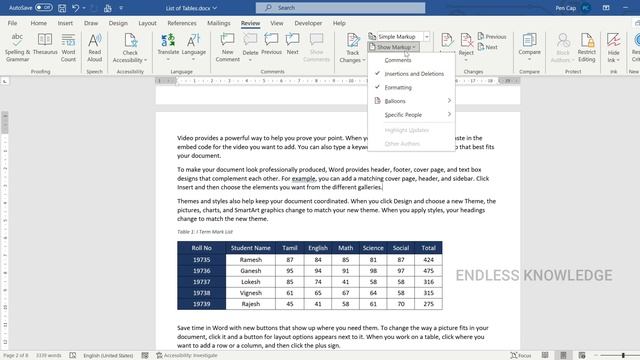Switch to Read Mode view in status bar
Image resolution: width=640 pixels, height=360 pixels.
(545, 356)
